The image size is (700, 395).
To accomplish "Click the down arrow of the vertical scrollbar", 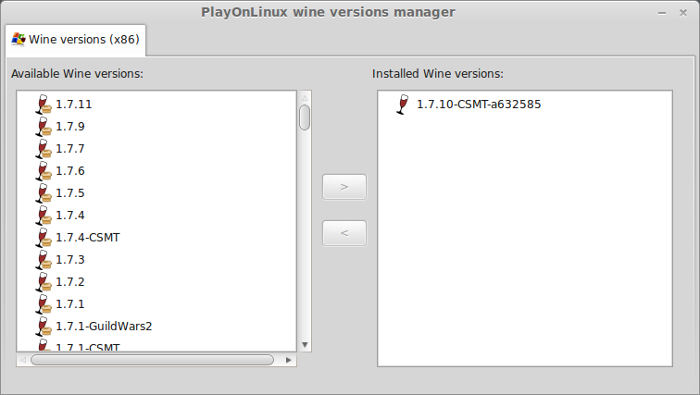I will (x=305, y=345).
